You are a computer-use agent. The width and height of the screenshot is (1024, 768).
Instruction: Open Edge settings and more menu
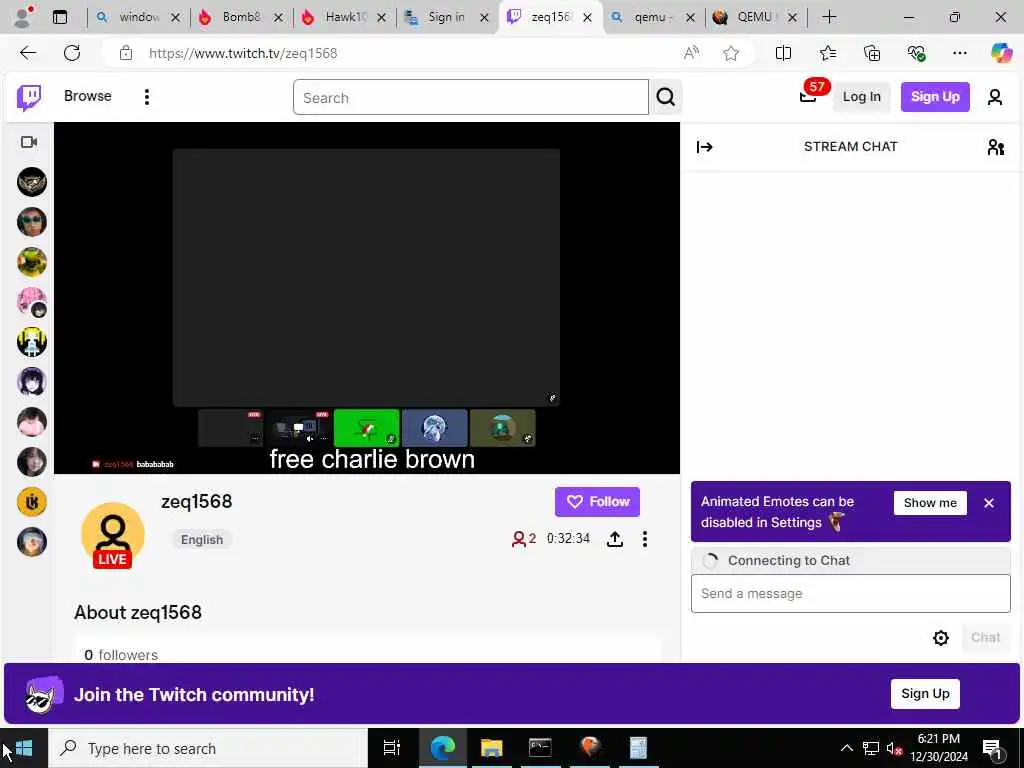tap(959, 54)
